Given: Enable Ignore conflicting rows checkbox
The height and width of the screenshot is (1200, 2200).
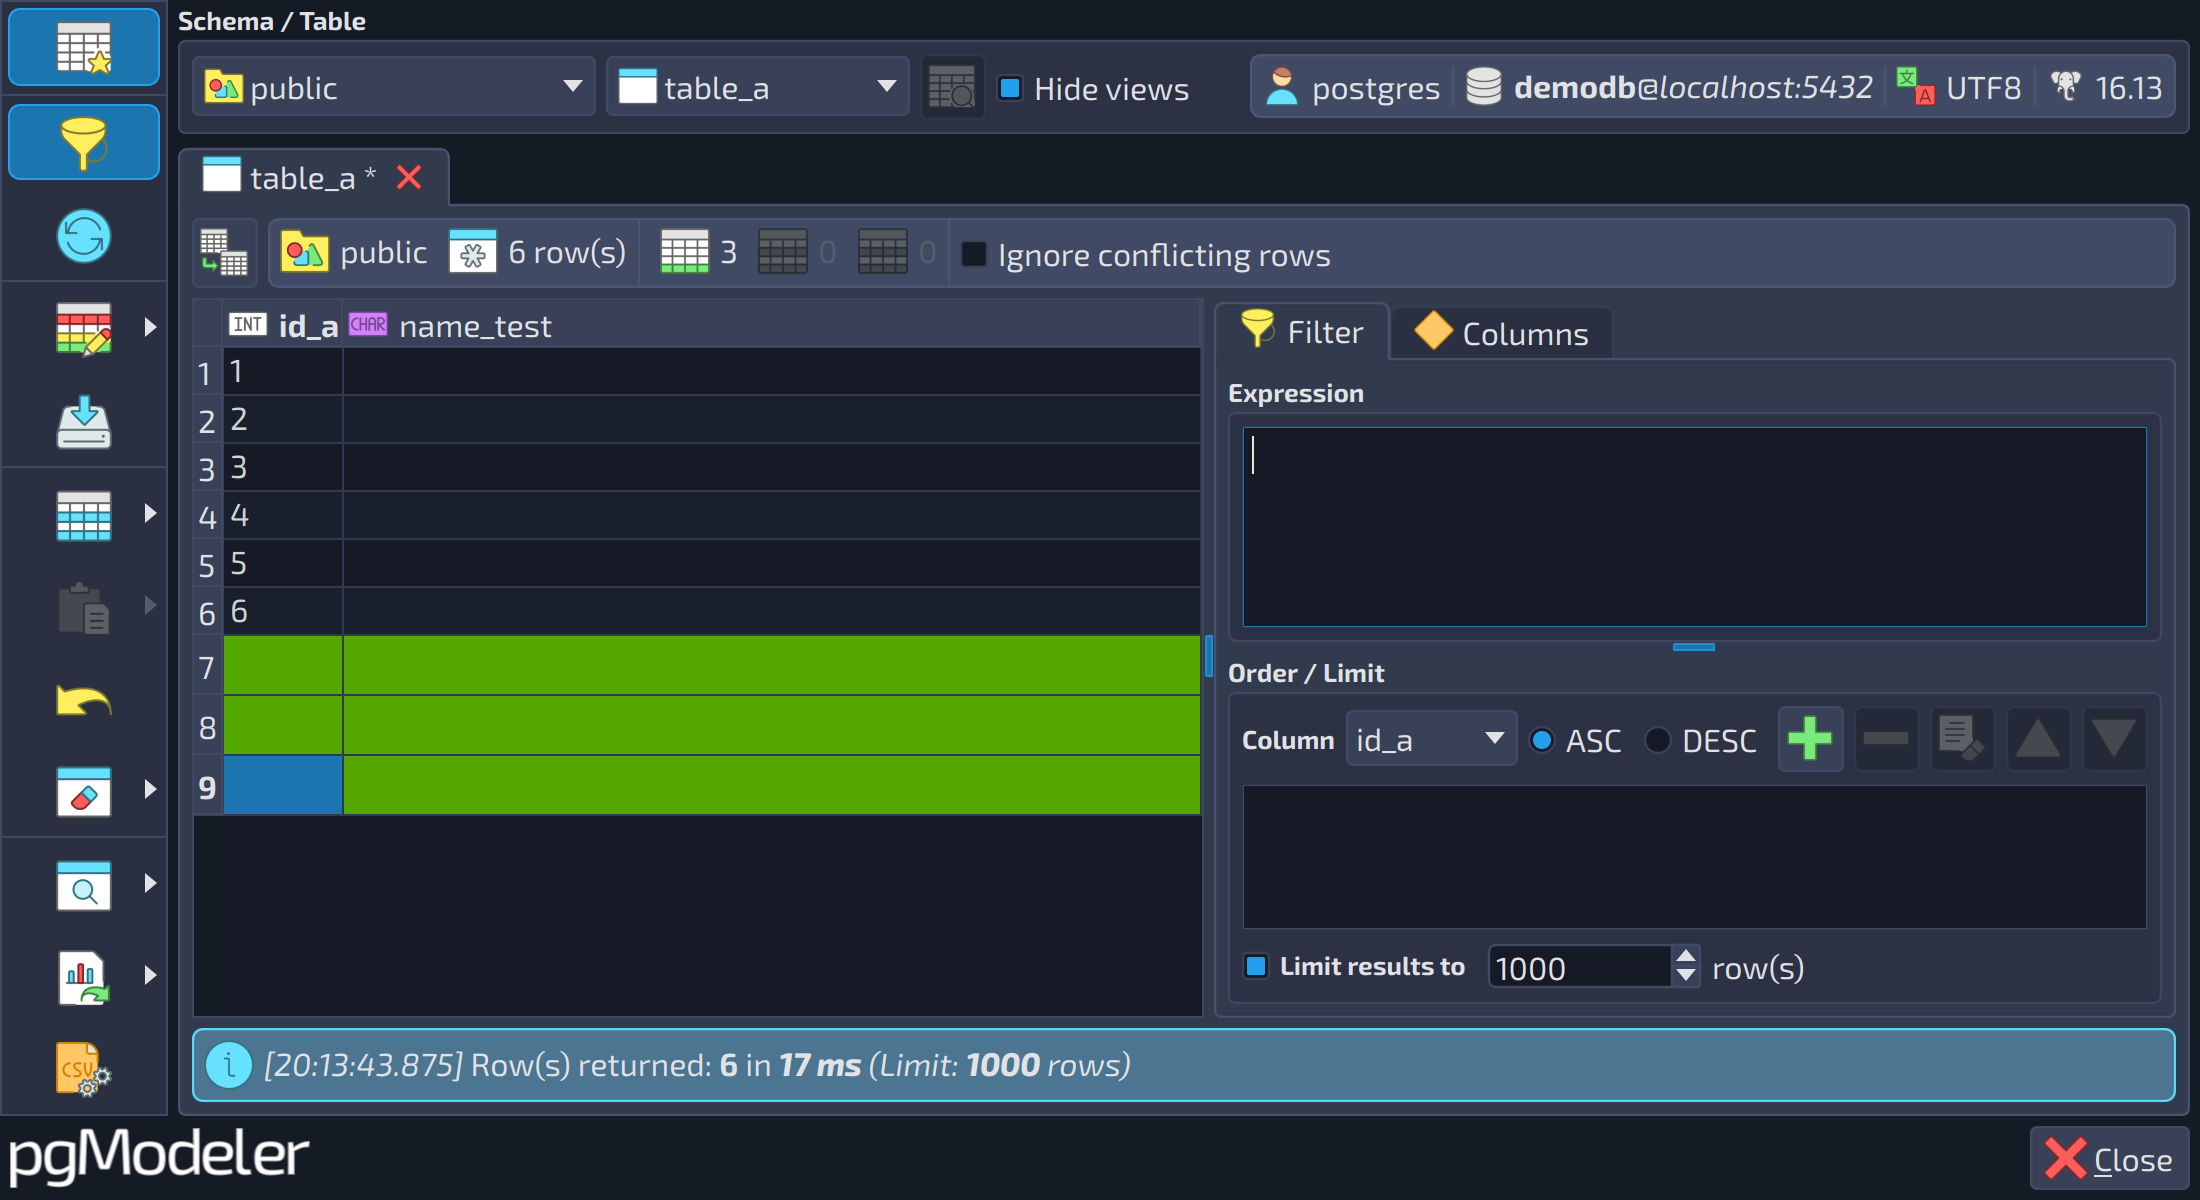Looking at the screenshot, I should (973, 254).
